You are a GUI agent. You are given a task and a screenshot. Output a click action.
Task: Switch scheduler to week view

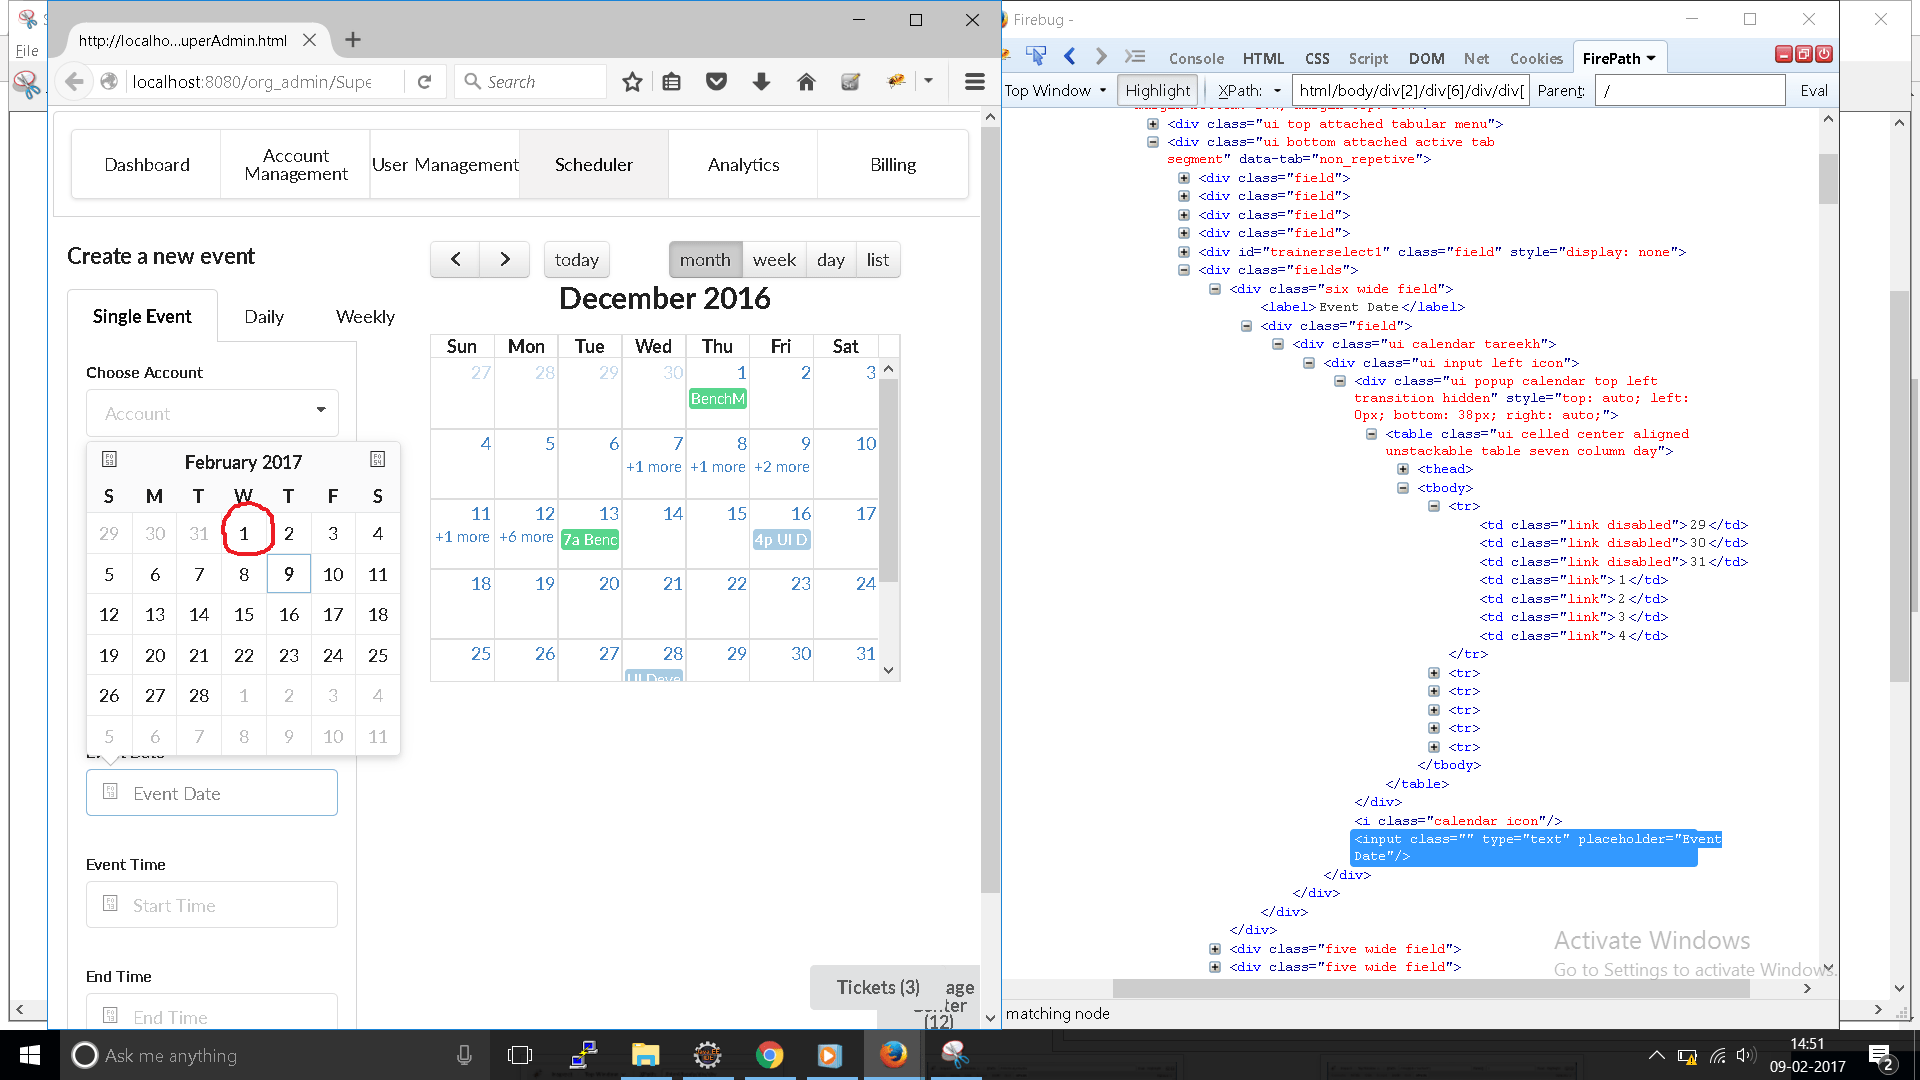coord(774,259)
